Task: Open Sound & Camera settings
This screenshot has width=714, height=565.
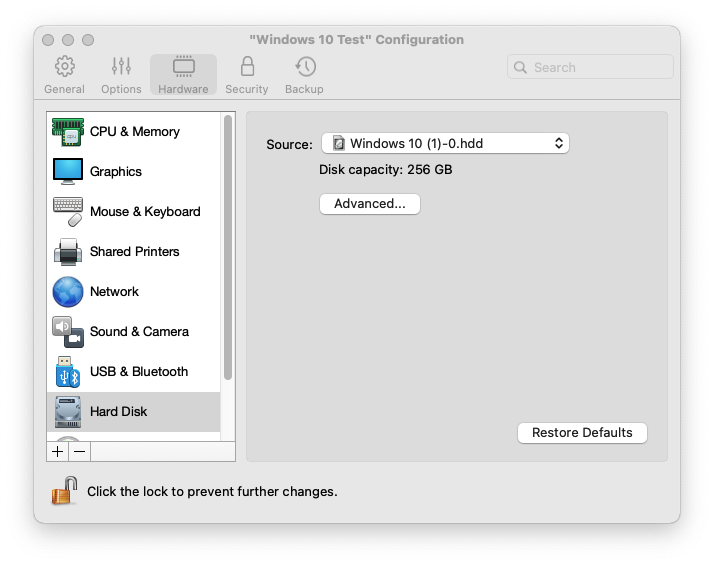Action: point(138,332)
